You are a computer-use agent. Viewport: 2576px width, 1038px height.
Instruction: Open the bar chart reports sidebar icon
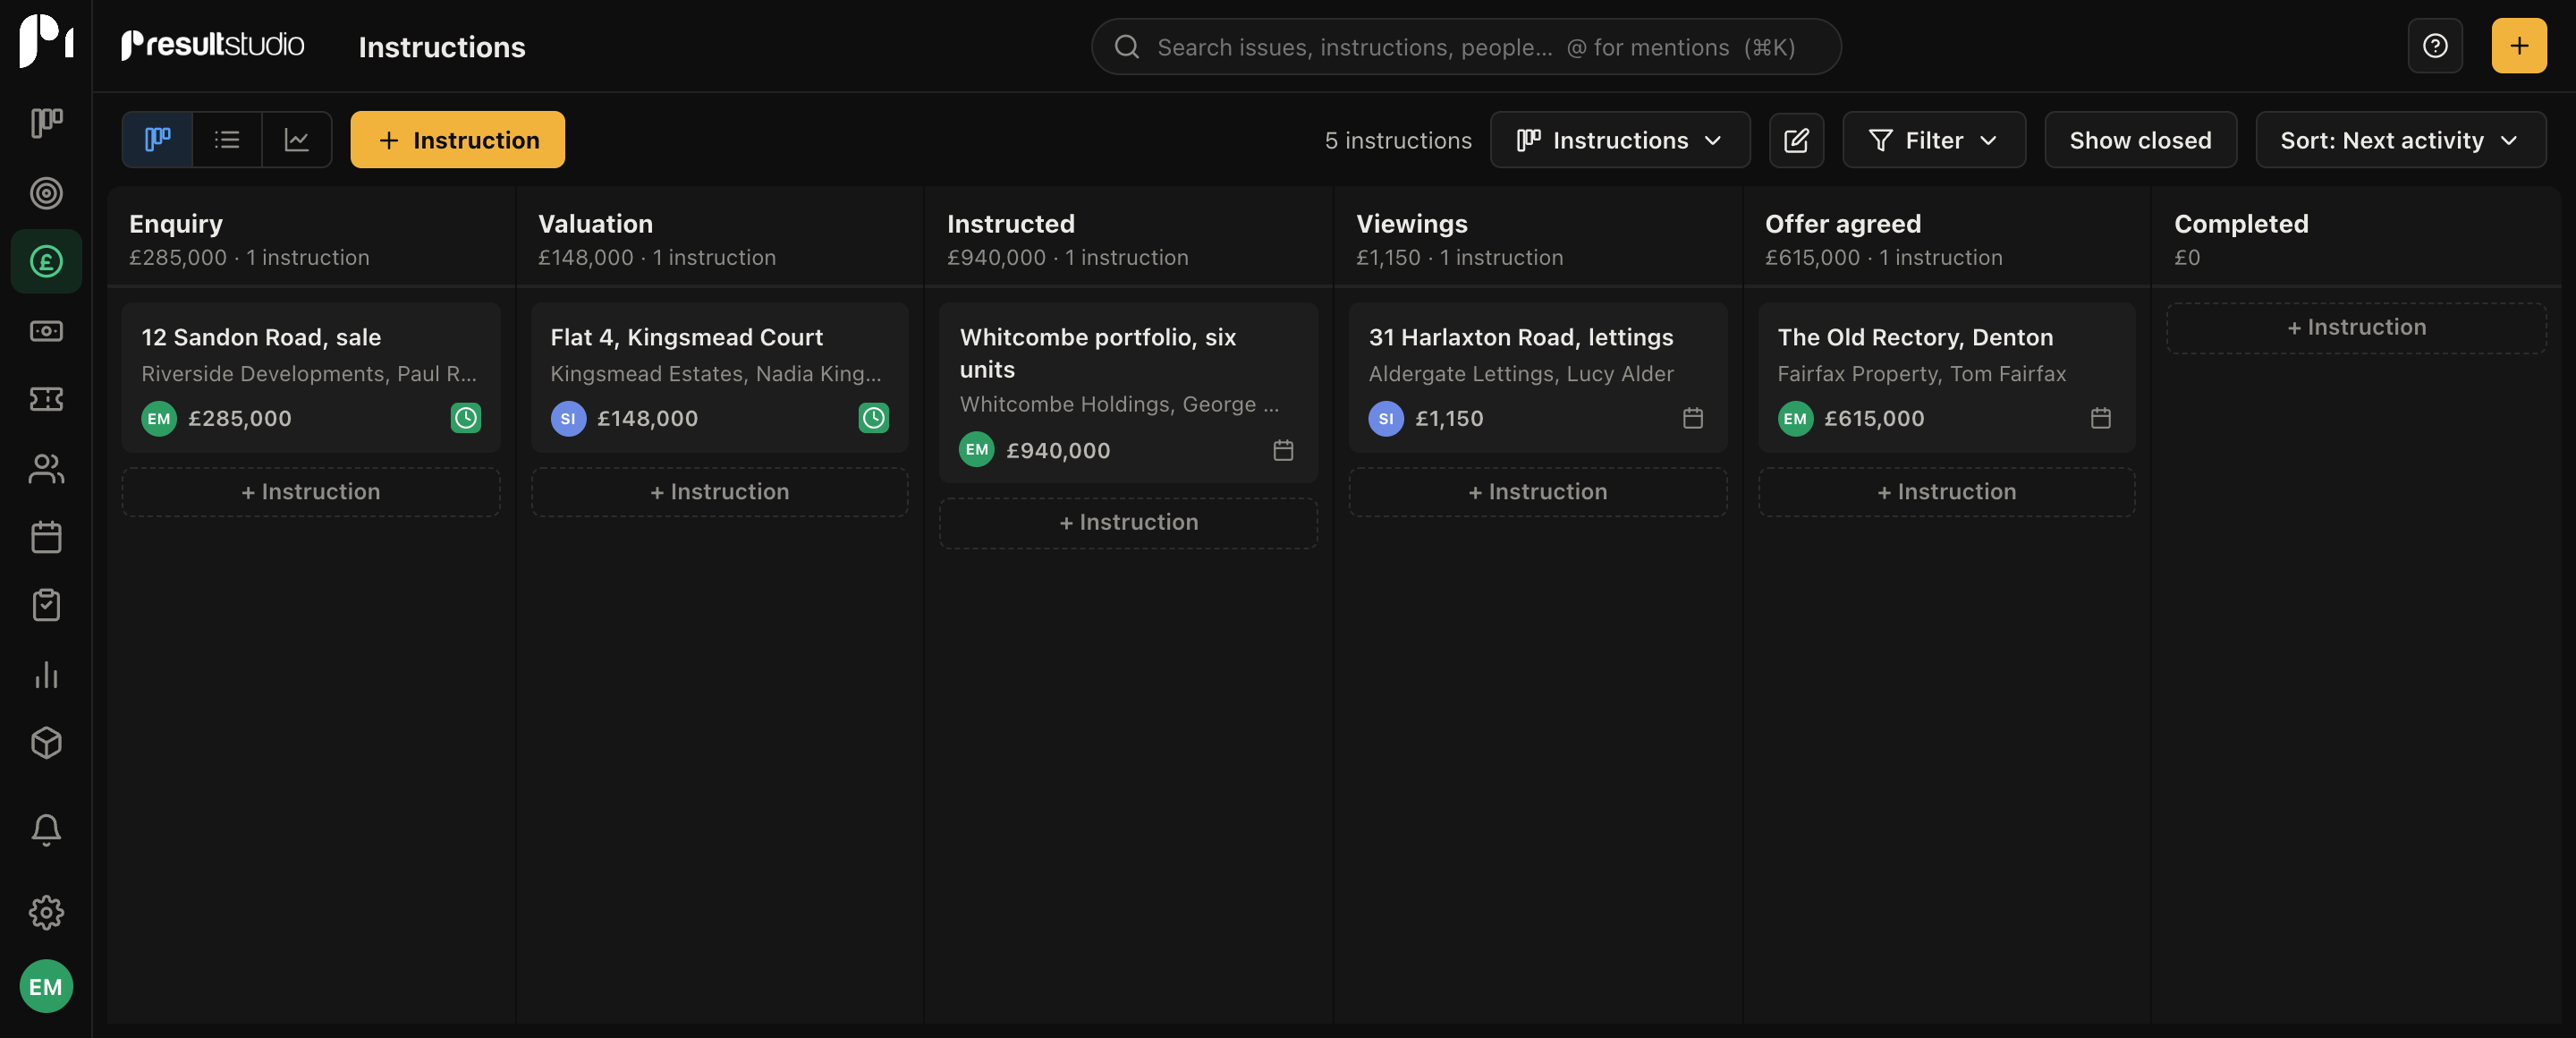[x=46, y=675]
